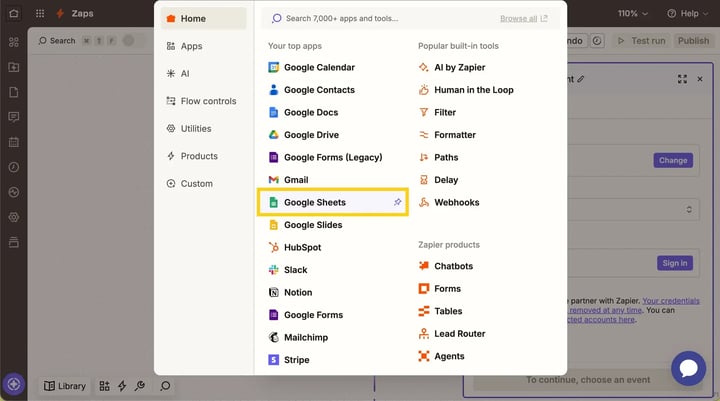Screen dimensions: 720x401
Task: Click the lightning bolt icon in bottom toolbar
Action: click(122, 386)
